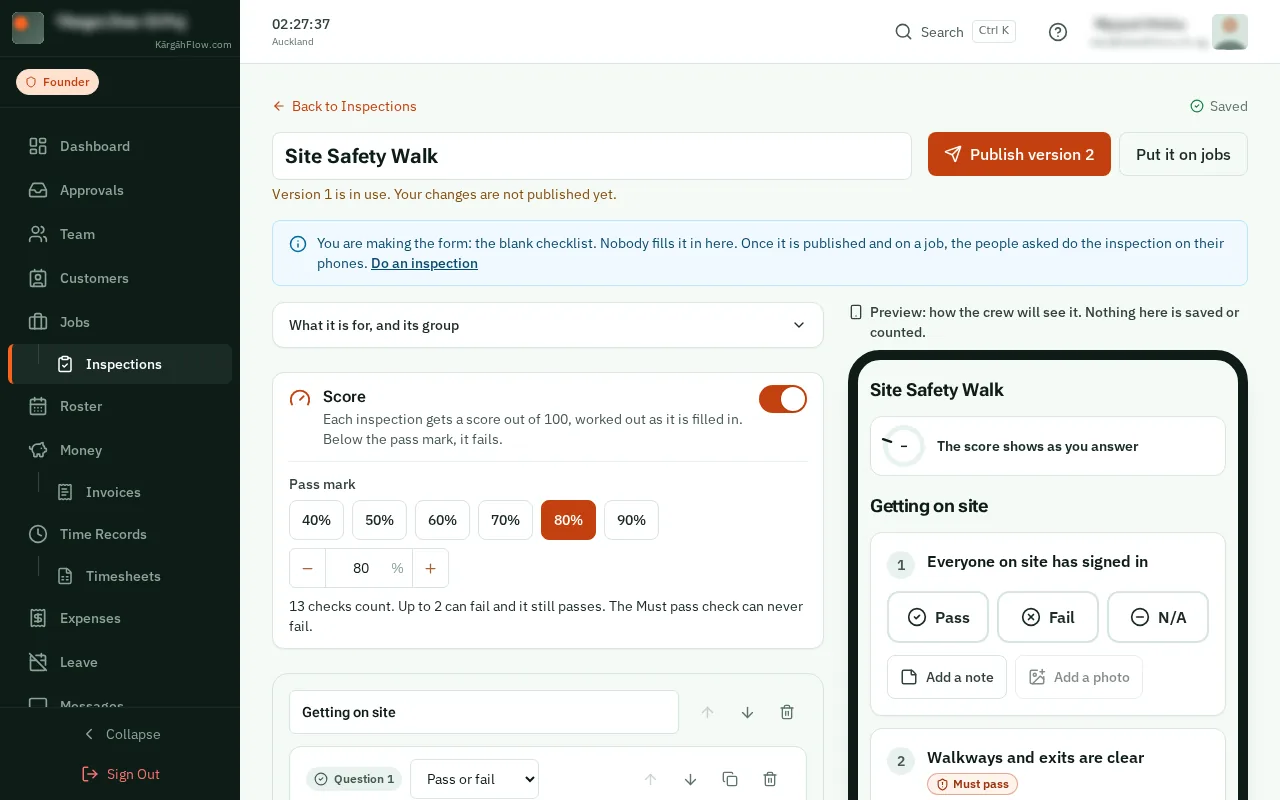
Task: Click the Search Ctrl K shortcut badge
Action: 994,31
